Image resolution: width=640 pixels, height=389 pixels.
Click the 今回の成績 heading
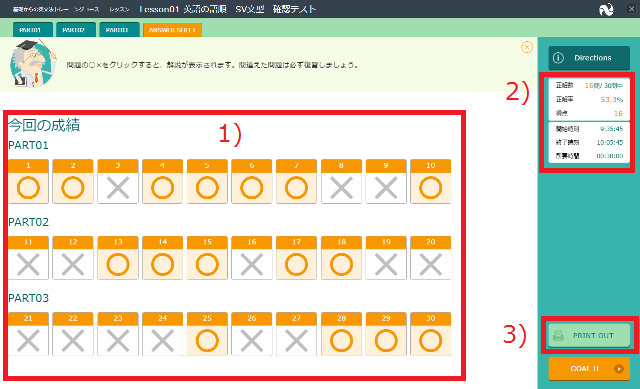44,125
